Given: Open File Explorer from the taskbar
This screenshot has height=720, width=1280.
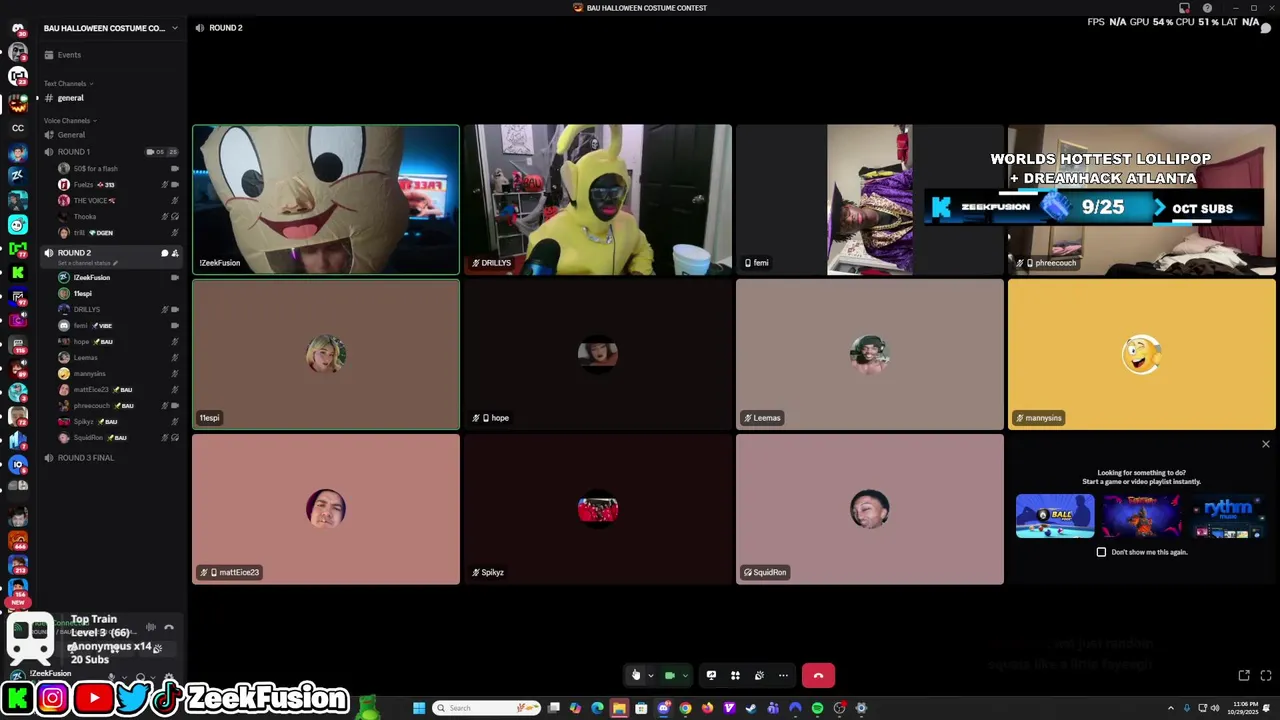Looking at the screenshot, I should pos(619,708).
